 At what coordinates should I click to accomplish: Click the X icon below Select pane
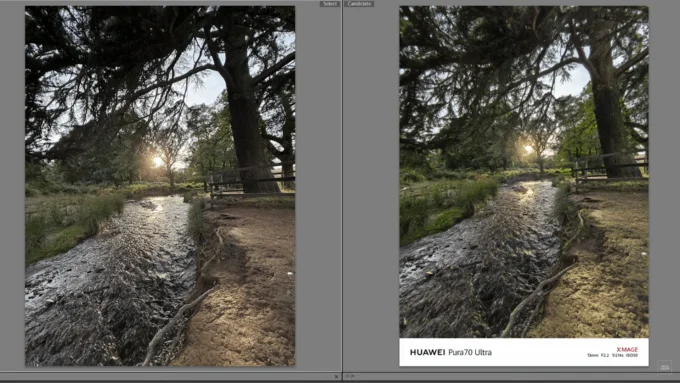[336, 376]
